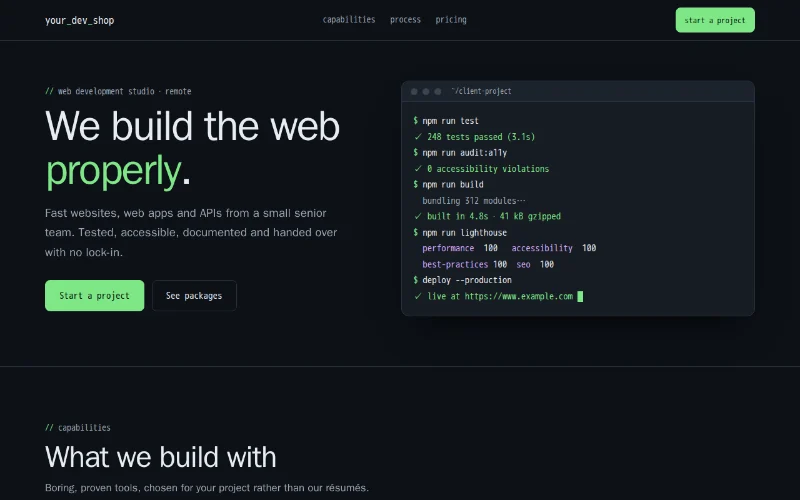
Task: Select '248 tests passed (3.1s)' line
Action: (475, 137)
